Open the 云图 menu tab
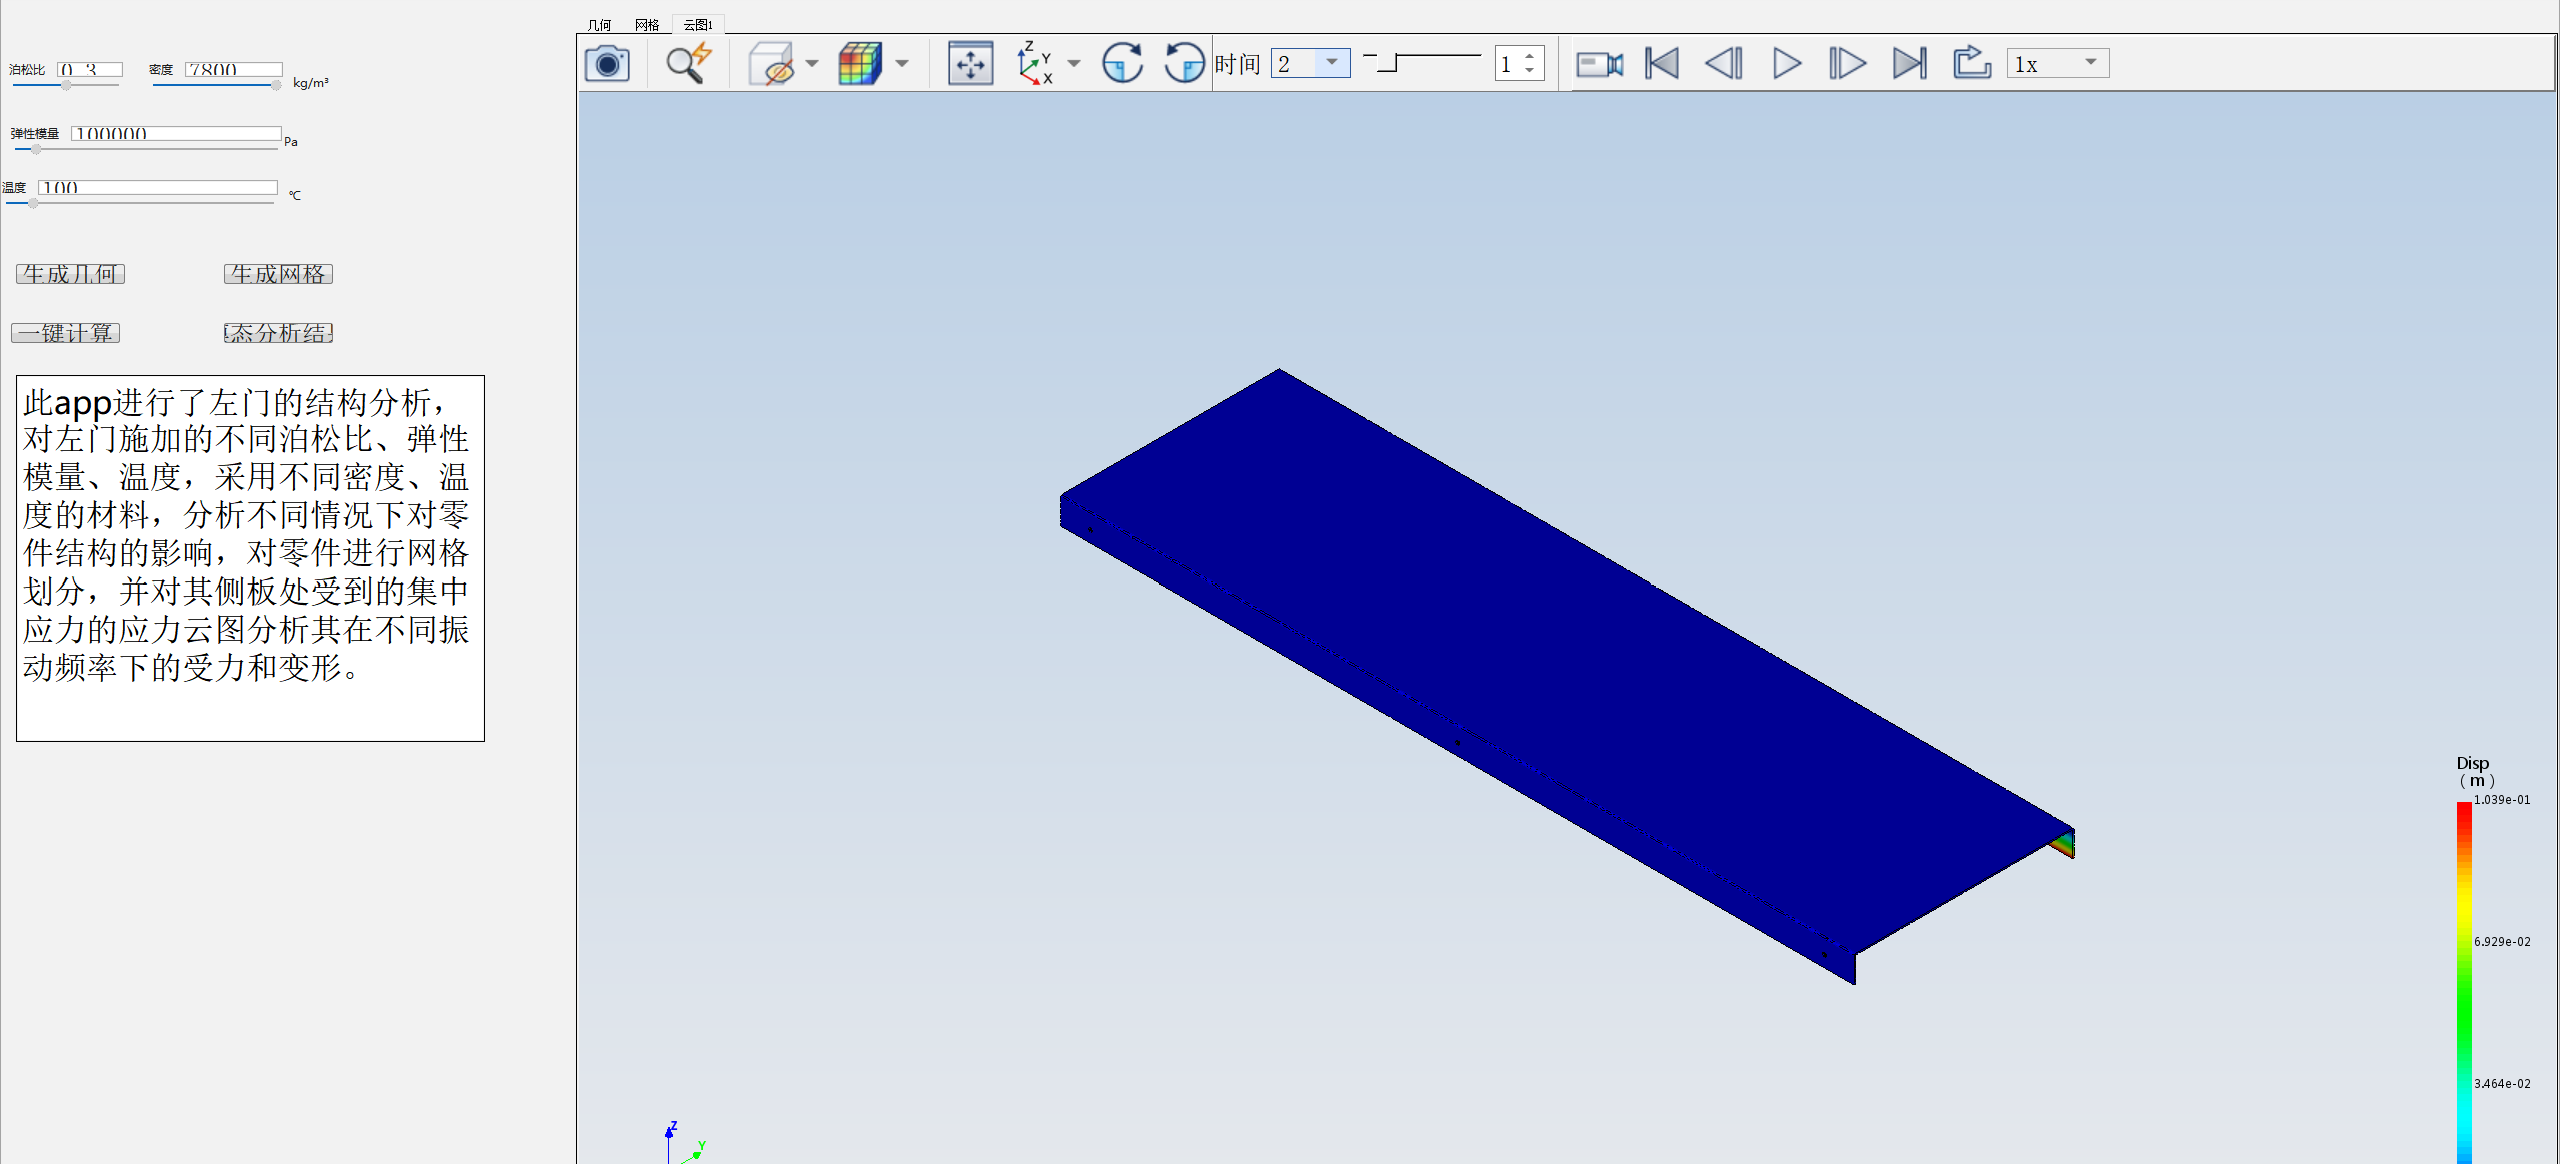This screenshot has width=2560, height=1164. [x=694, y=23]
